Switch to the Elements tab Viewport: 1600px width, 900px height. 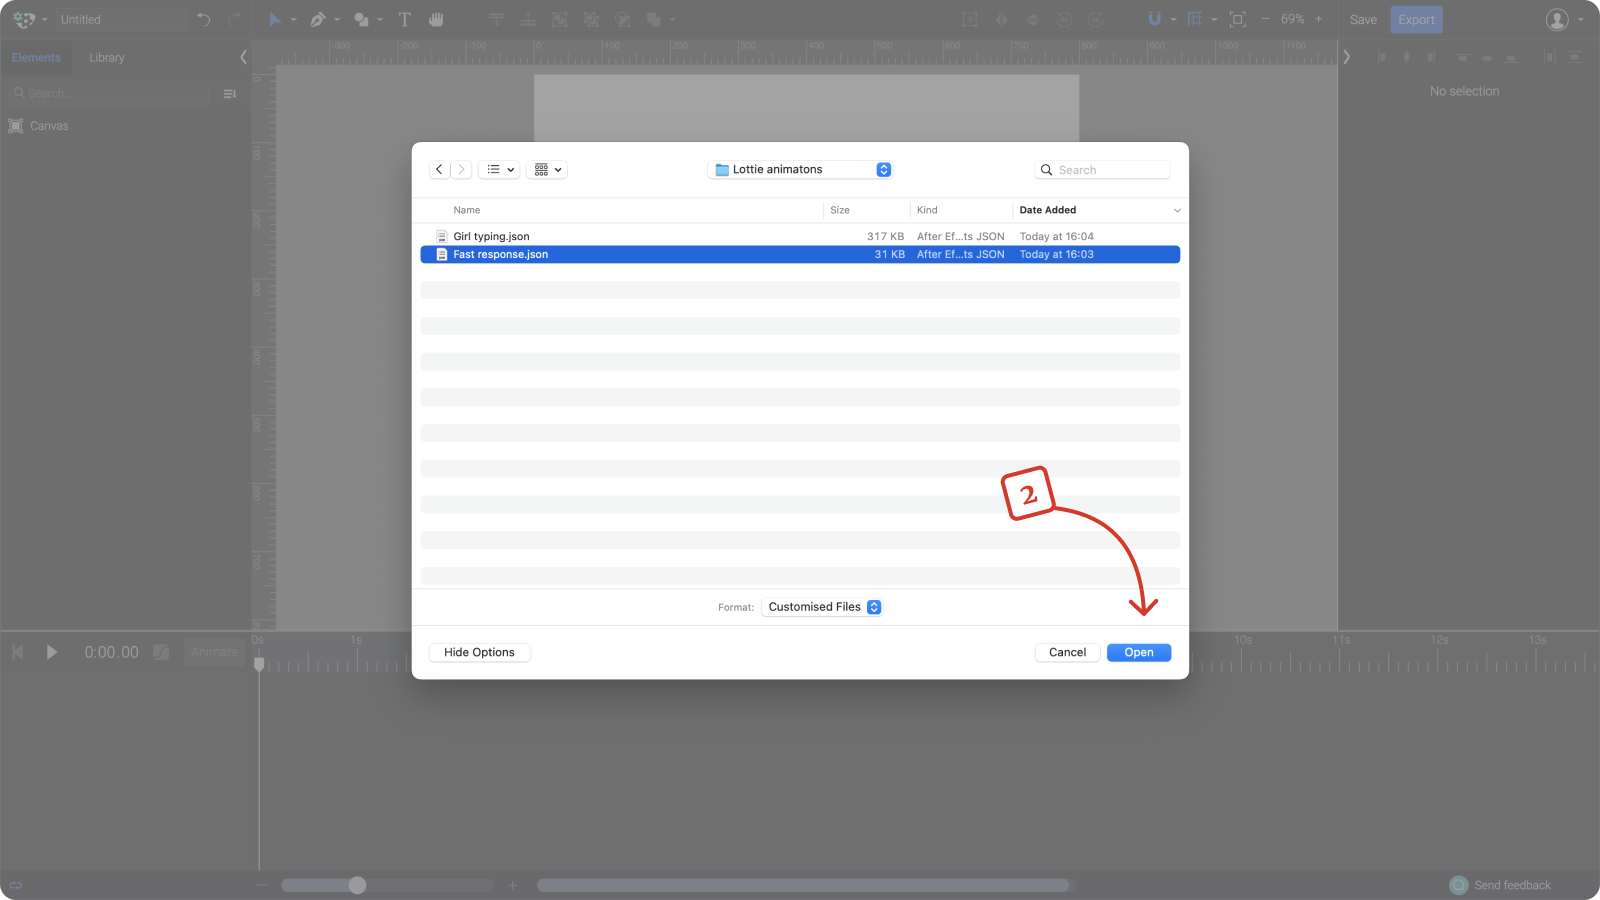pos(36,57)
